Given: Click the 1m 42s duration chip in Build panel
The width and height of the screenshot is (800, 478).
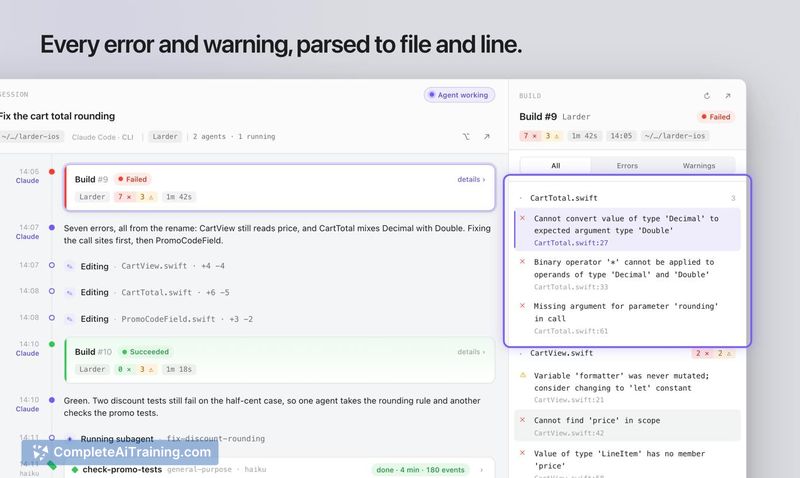Looking at the screenshot, I should (x=584, y=136).
